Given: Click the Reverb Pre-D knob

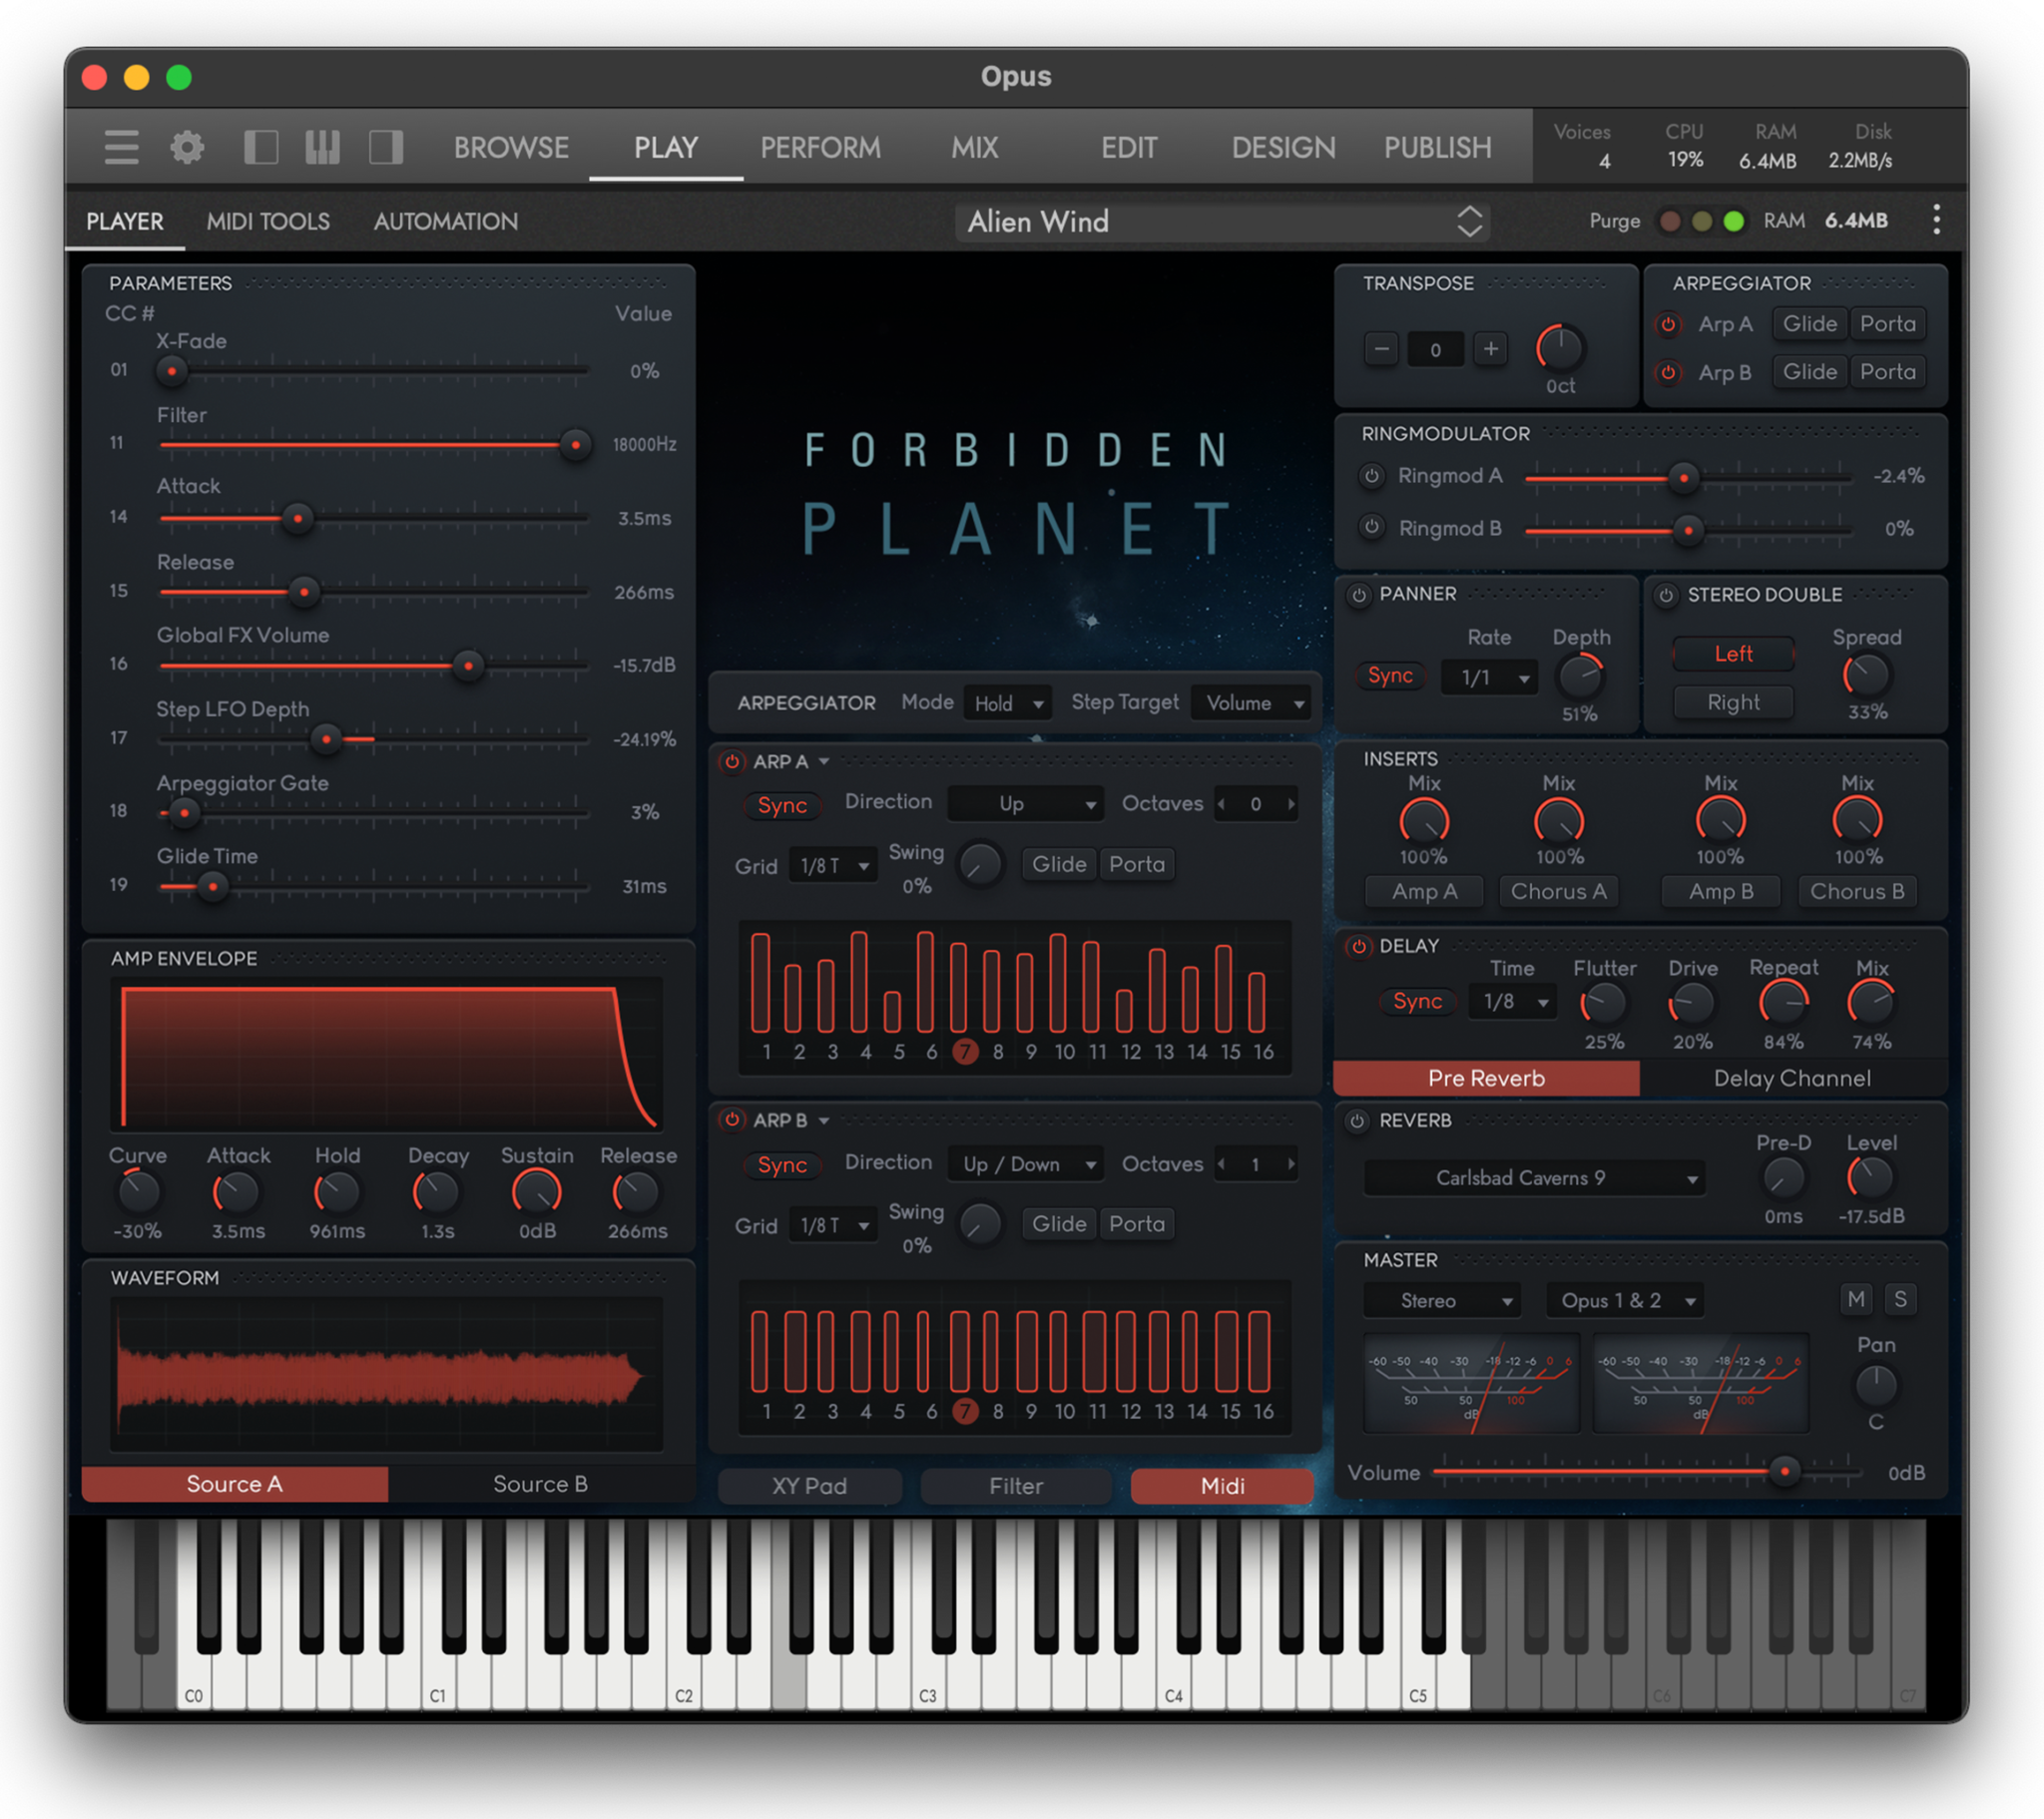Looking at the screenshot, I should (x=1782, y=1178).
